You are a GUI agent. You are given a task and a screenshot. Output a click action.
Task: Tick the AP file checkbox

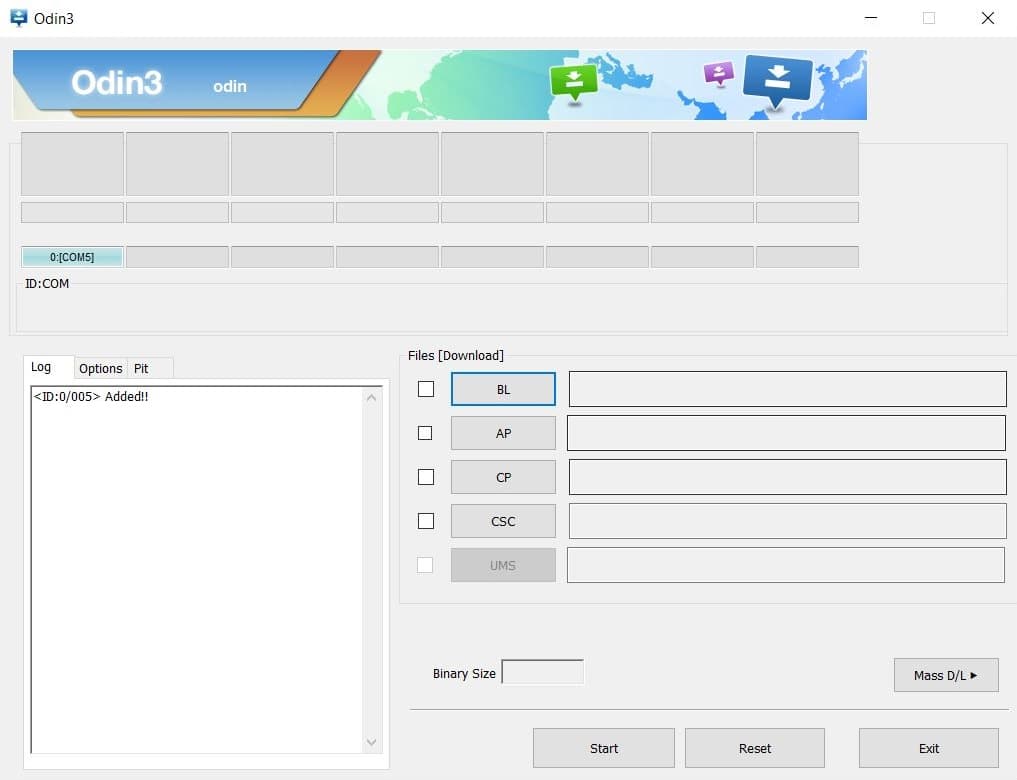coord(425,433)
